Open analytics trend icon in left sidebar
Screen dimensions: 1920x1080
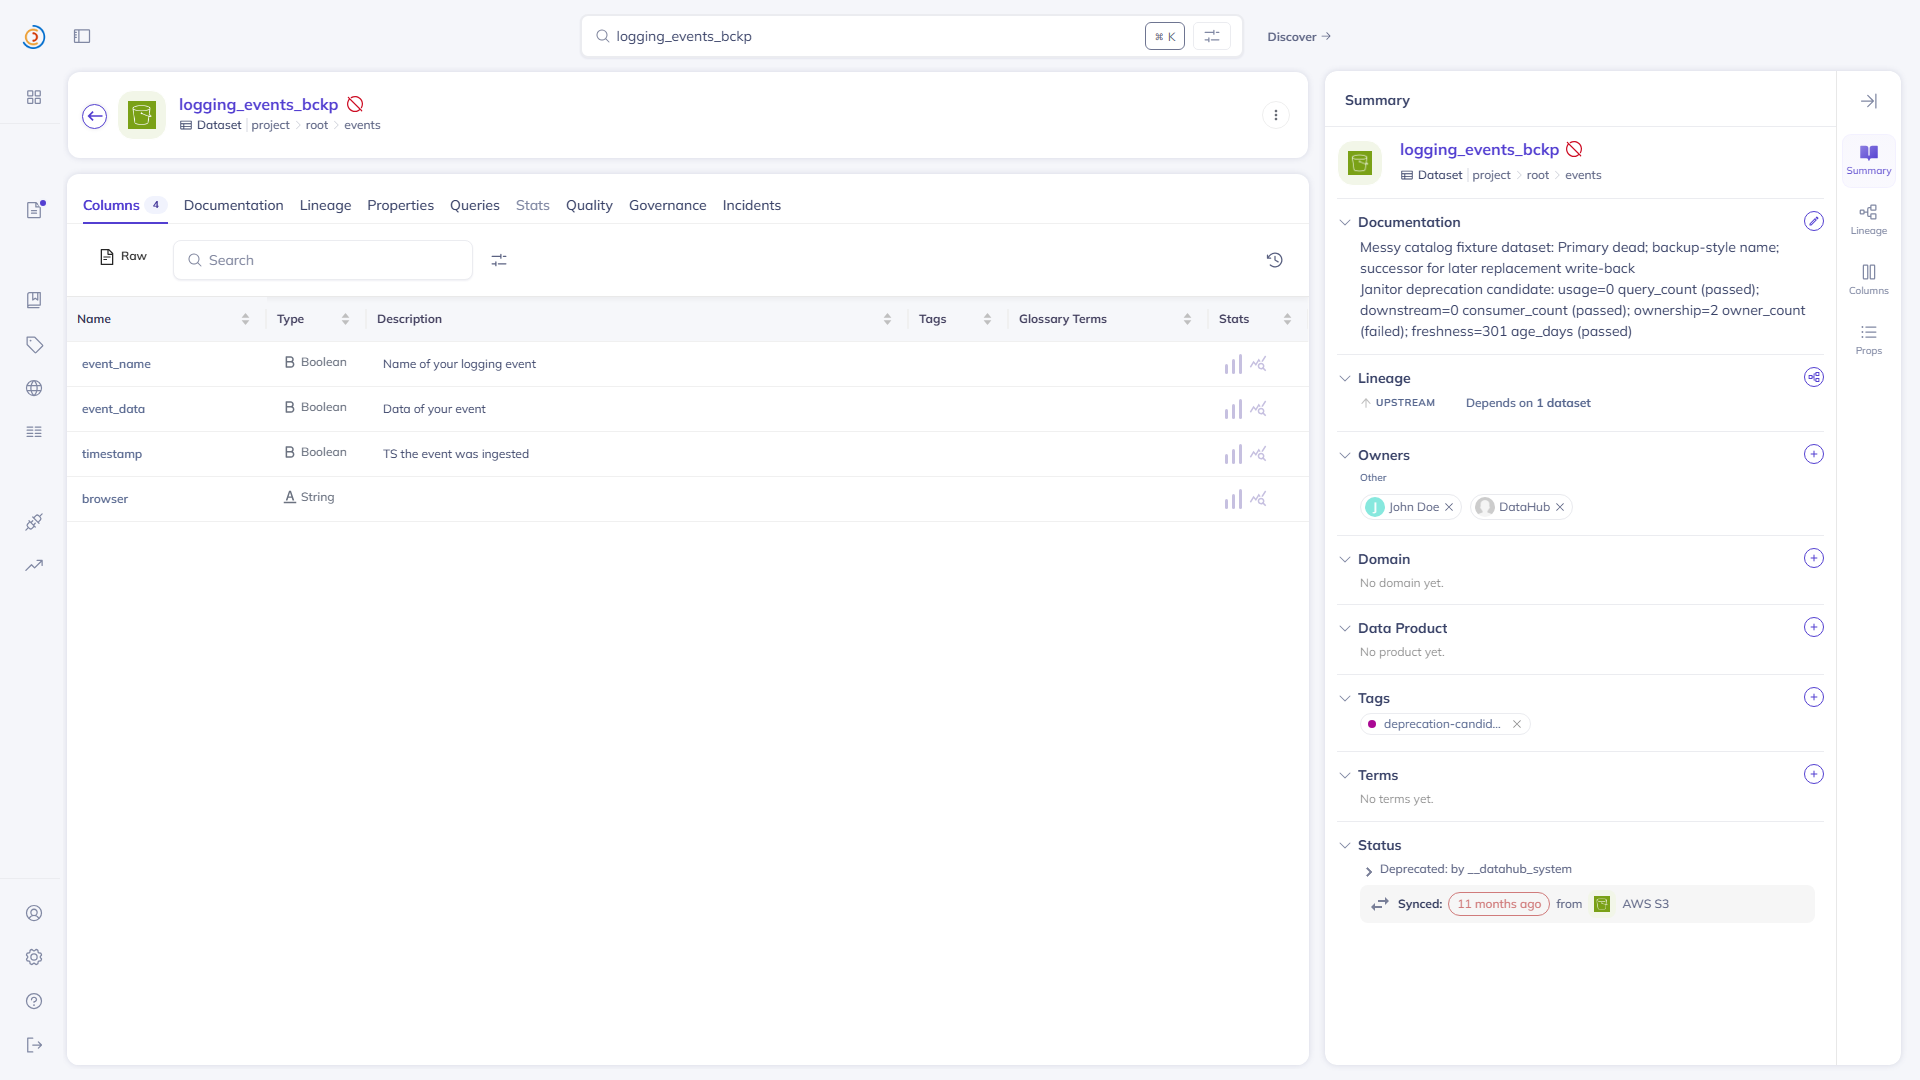pos(34,565)
